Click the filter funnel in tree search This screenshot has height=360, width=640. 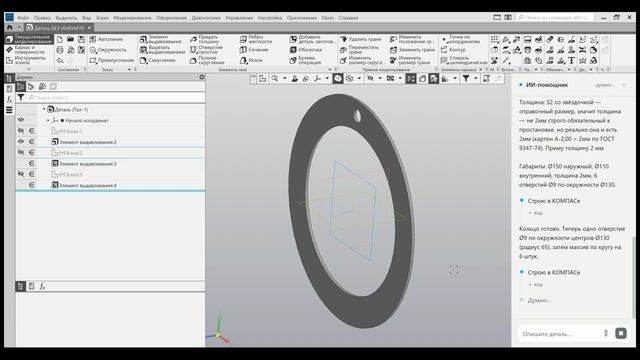20,98
